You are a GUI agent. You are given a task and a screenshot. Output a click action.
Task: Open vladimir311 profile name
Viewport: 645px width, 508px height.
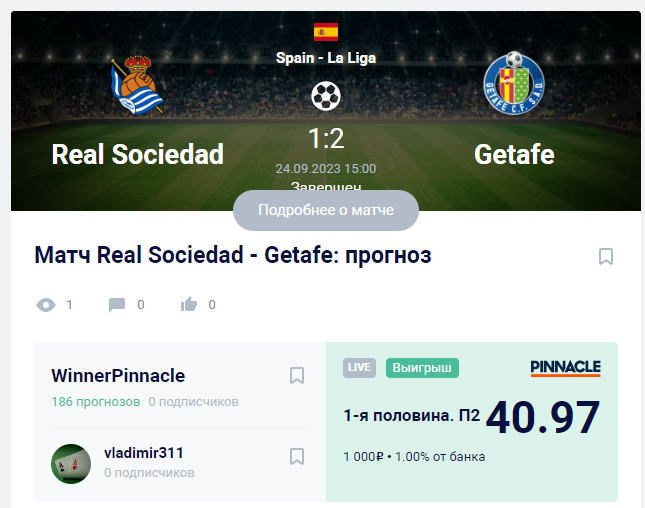click(144, 453)
